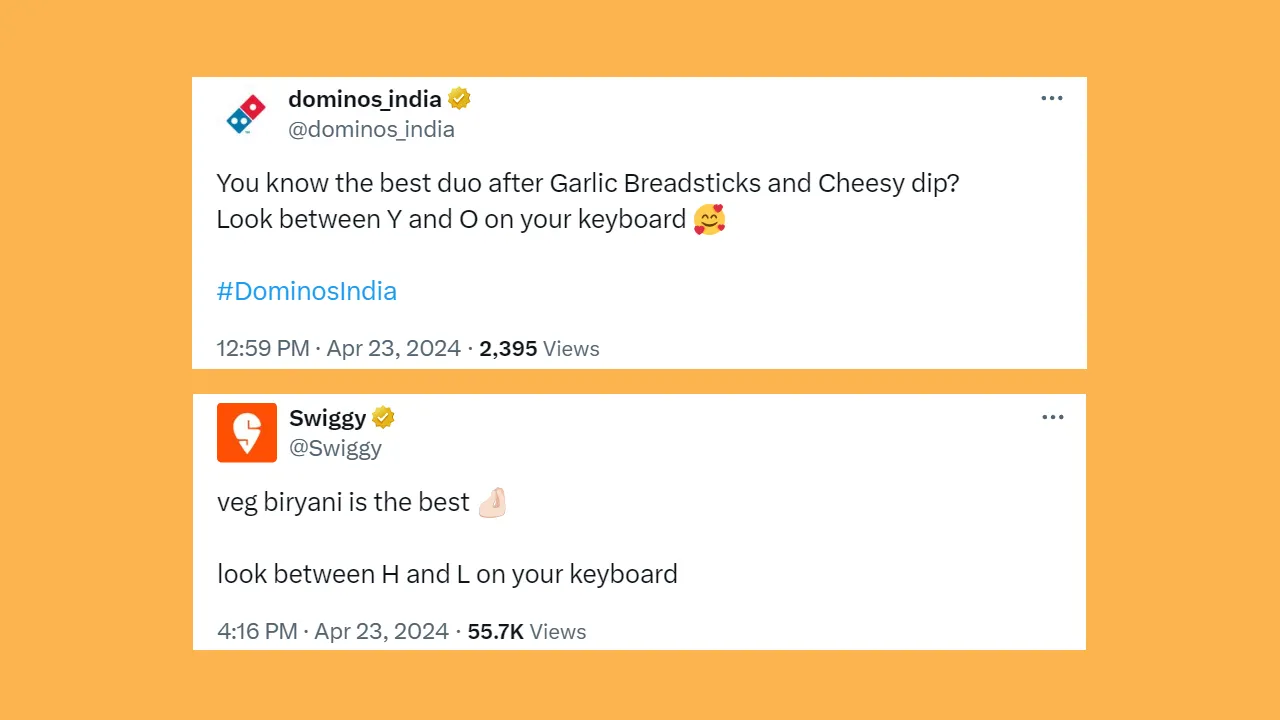The image size is (1280, 720).
Task: Open the three-dot menu on the Domino's tweet
Action: coord(1052,98)
